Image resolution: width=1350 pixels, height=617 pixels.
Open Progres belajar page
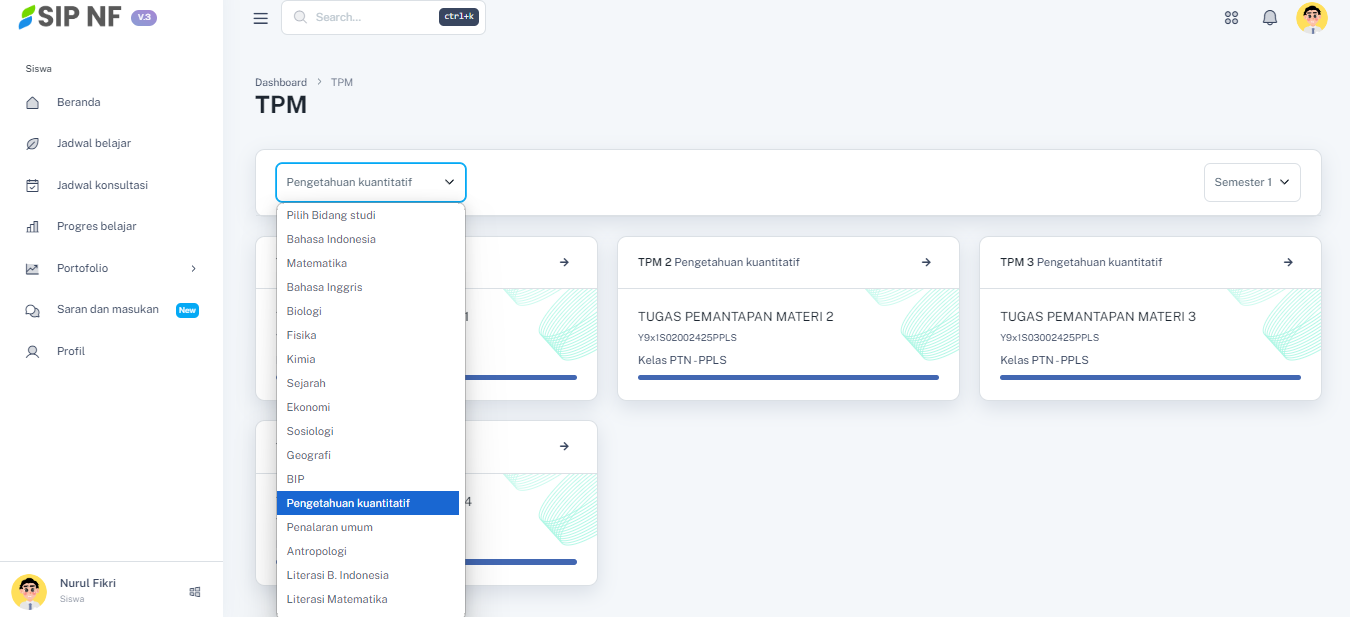[97, 226]
